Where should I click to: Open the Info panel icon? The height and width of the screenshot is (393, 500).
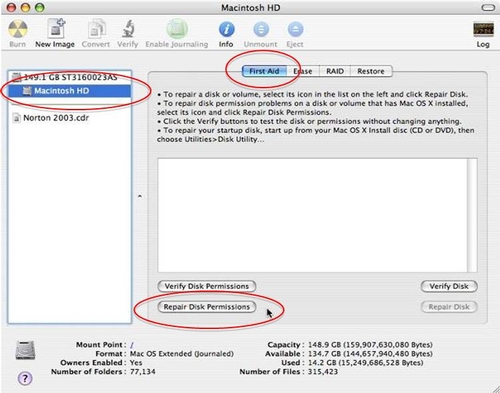(226, 29)
